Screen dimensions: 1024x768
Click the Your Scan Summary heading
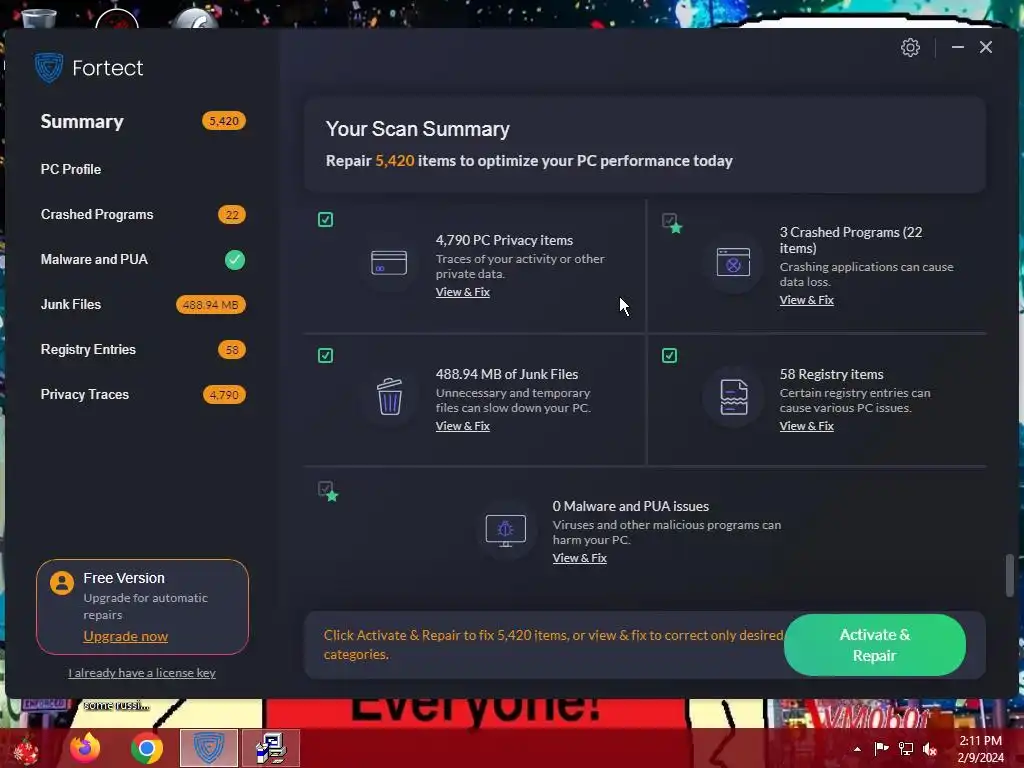click(x=418, y=129)
